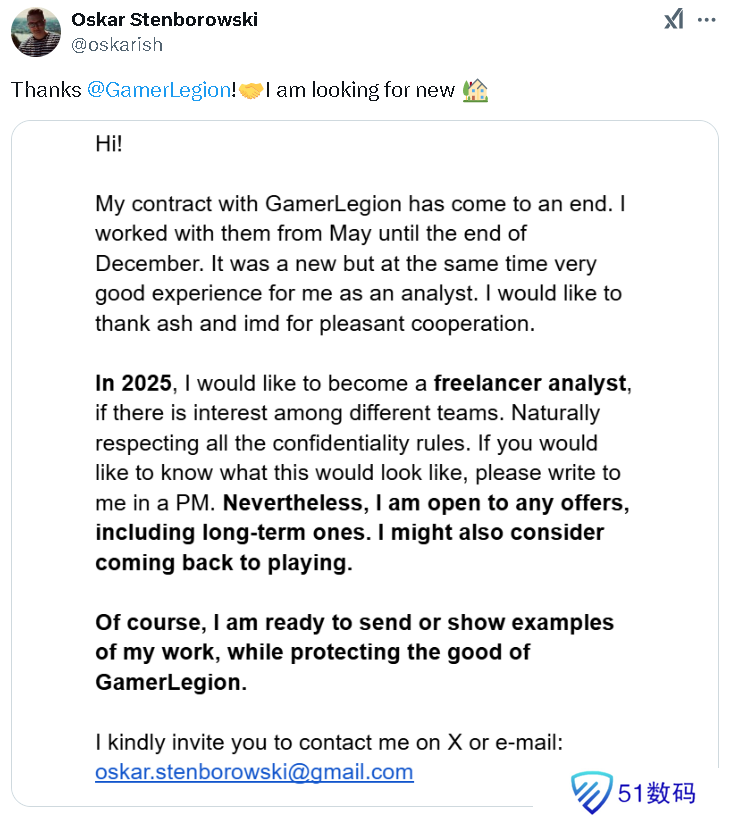Click the "I am looking for new" text
Screen dimensions: 733x818
pos(360,90)
